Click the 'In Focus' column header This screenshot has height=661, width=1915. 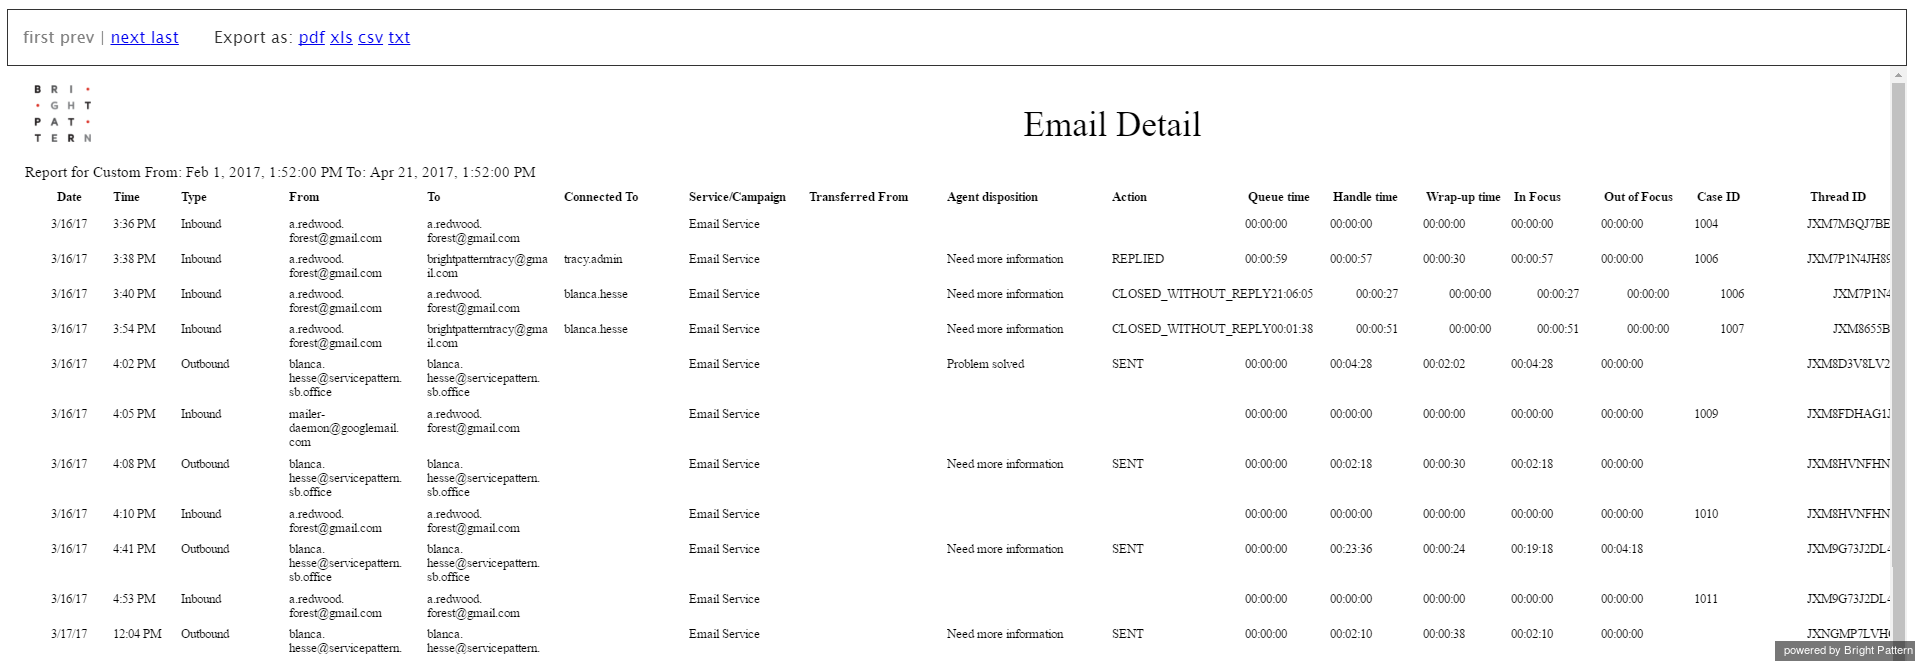(1537, 197)
